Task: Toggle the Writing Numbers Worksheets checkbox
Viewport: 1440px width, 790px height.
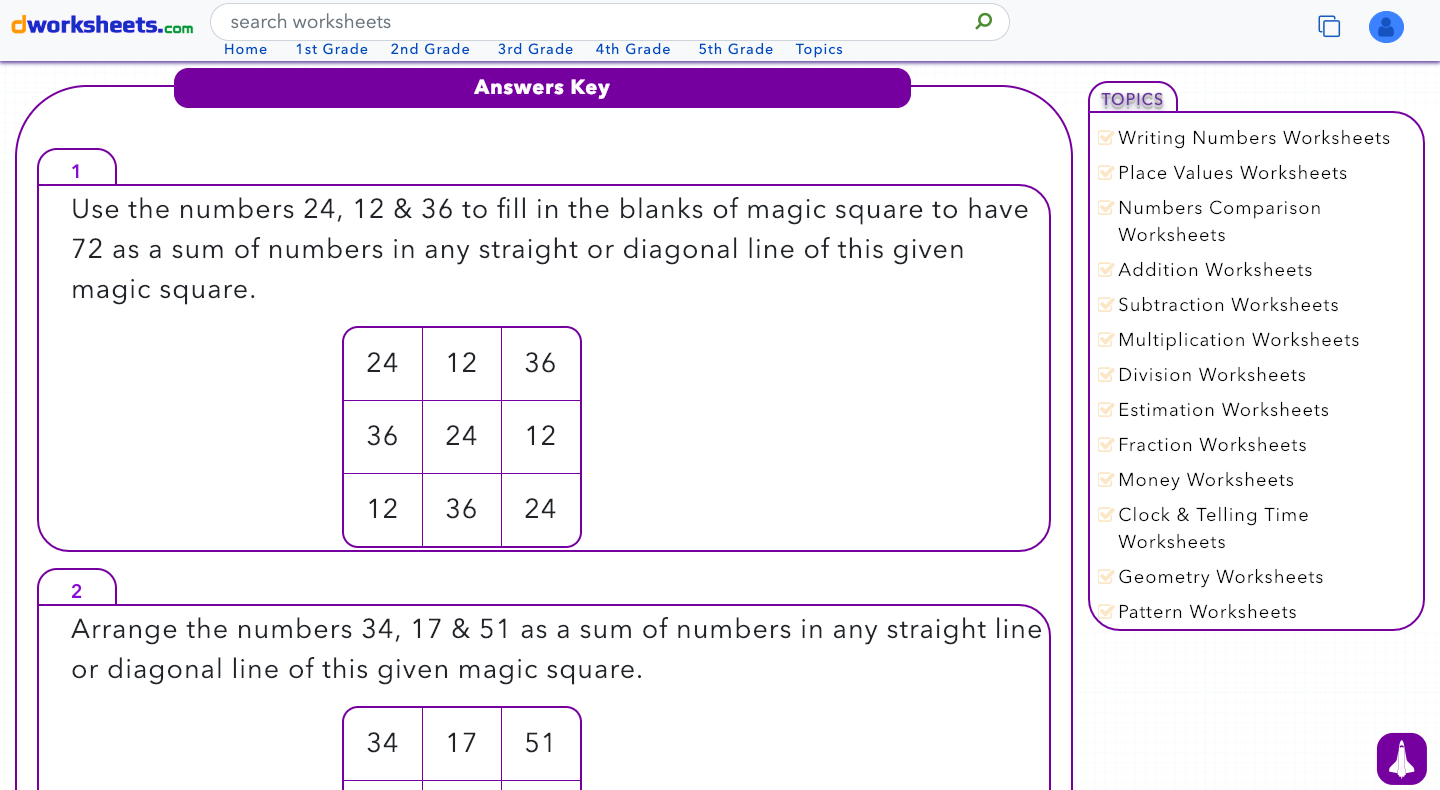Action: [1106, 137]
